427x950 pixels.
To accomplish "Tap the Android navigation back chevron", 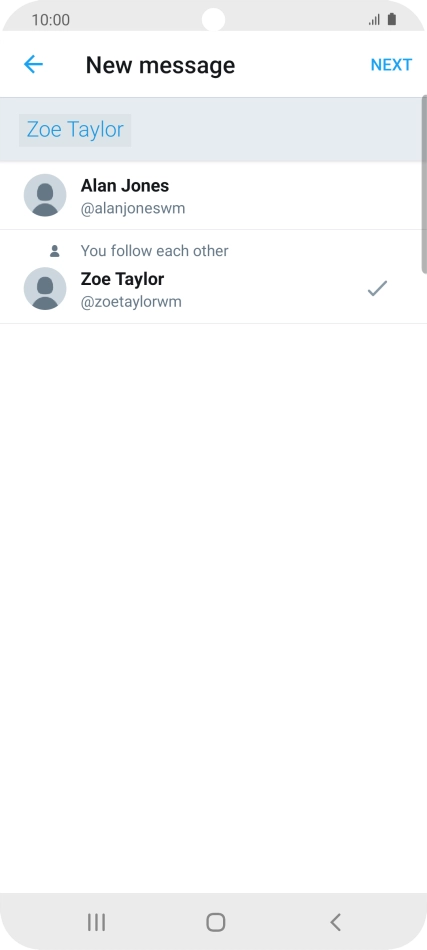I will pos(336,922).
